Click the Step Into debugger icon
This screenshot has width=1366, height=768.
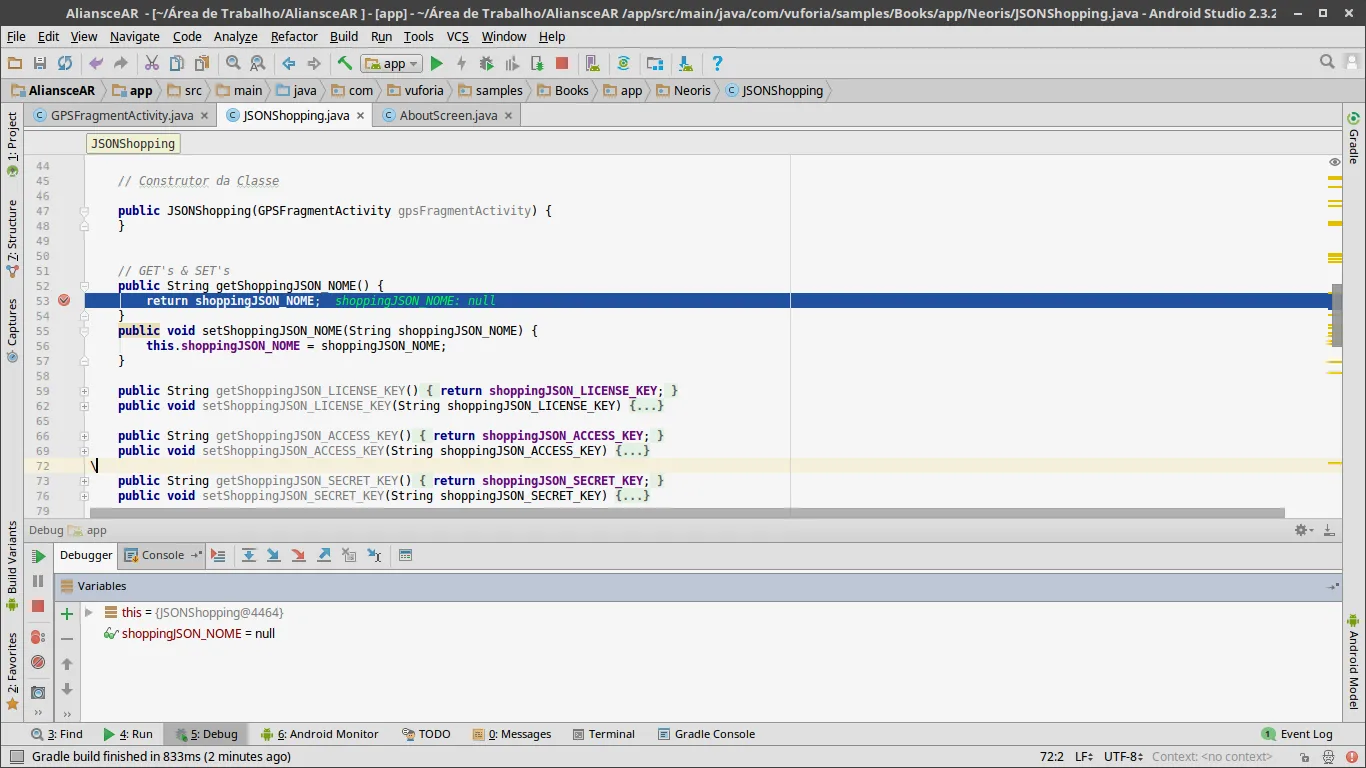pyautogui.click(x=273, y=555)
